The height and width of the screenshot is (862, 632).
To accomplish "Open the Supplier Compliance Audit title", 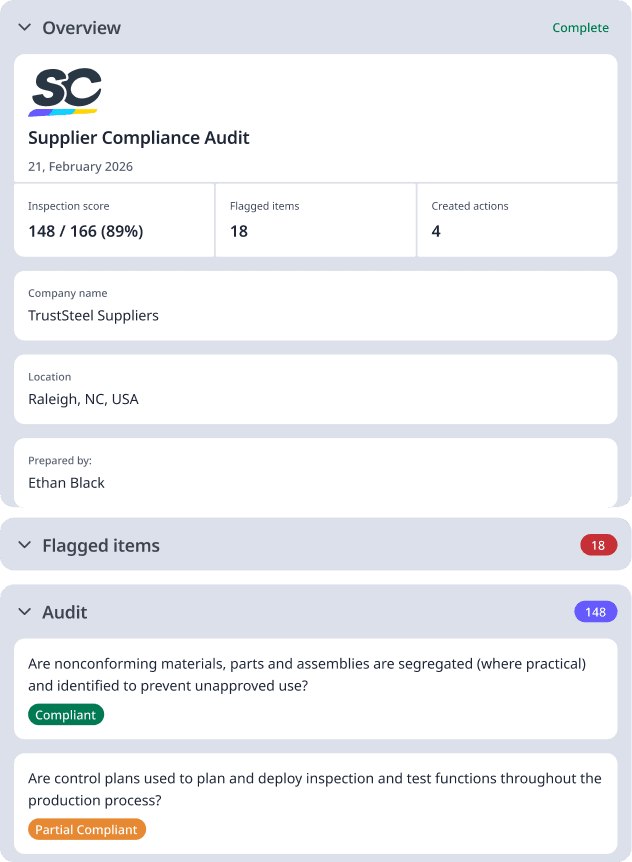I will coord(139,138).
